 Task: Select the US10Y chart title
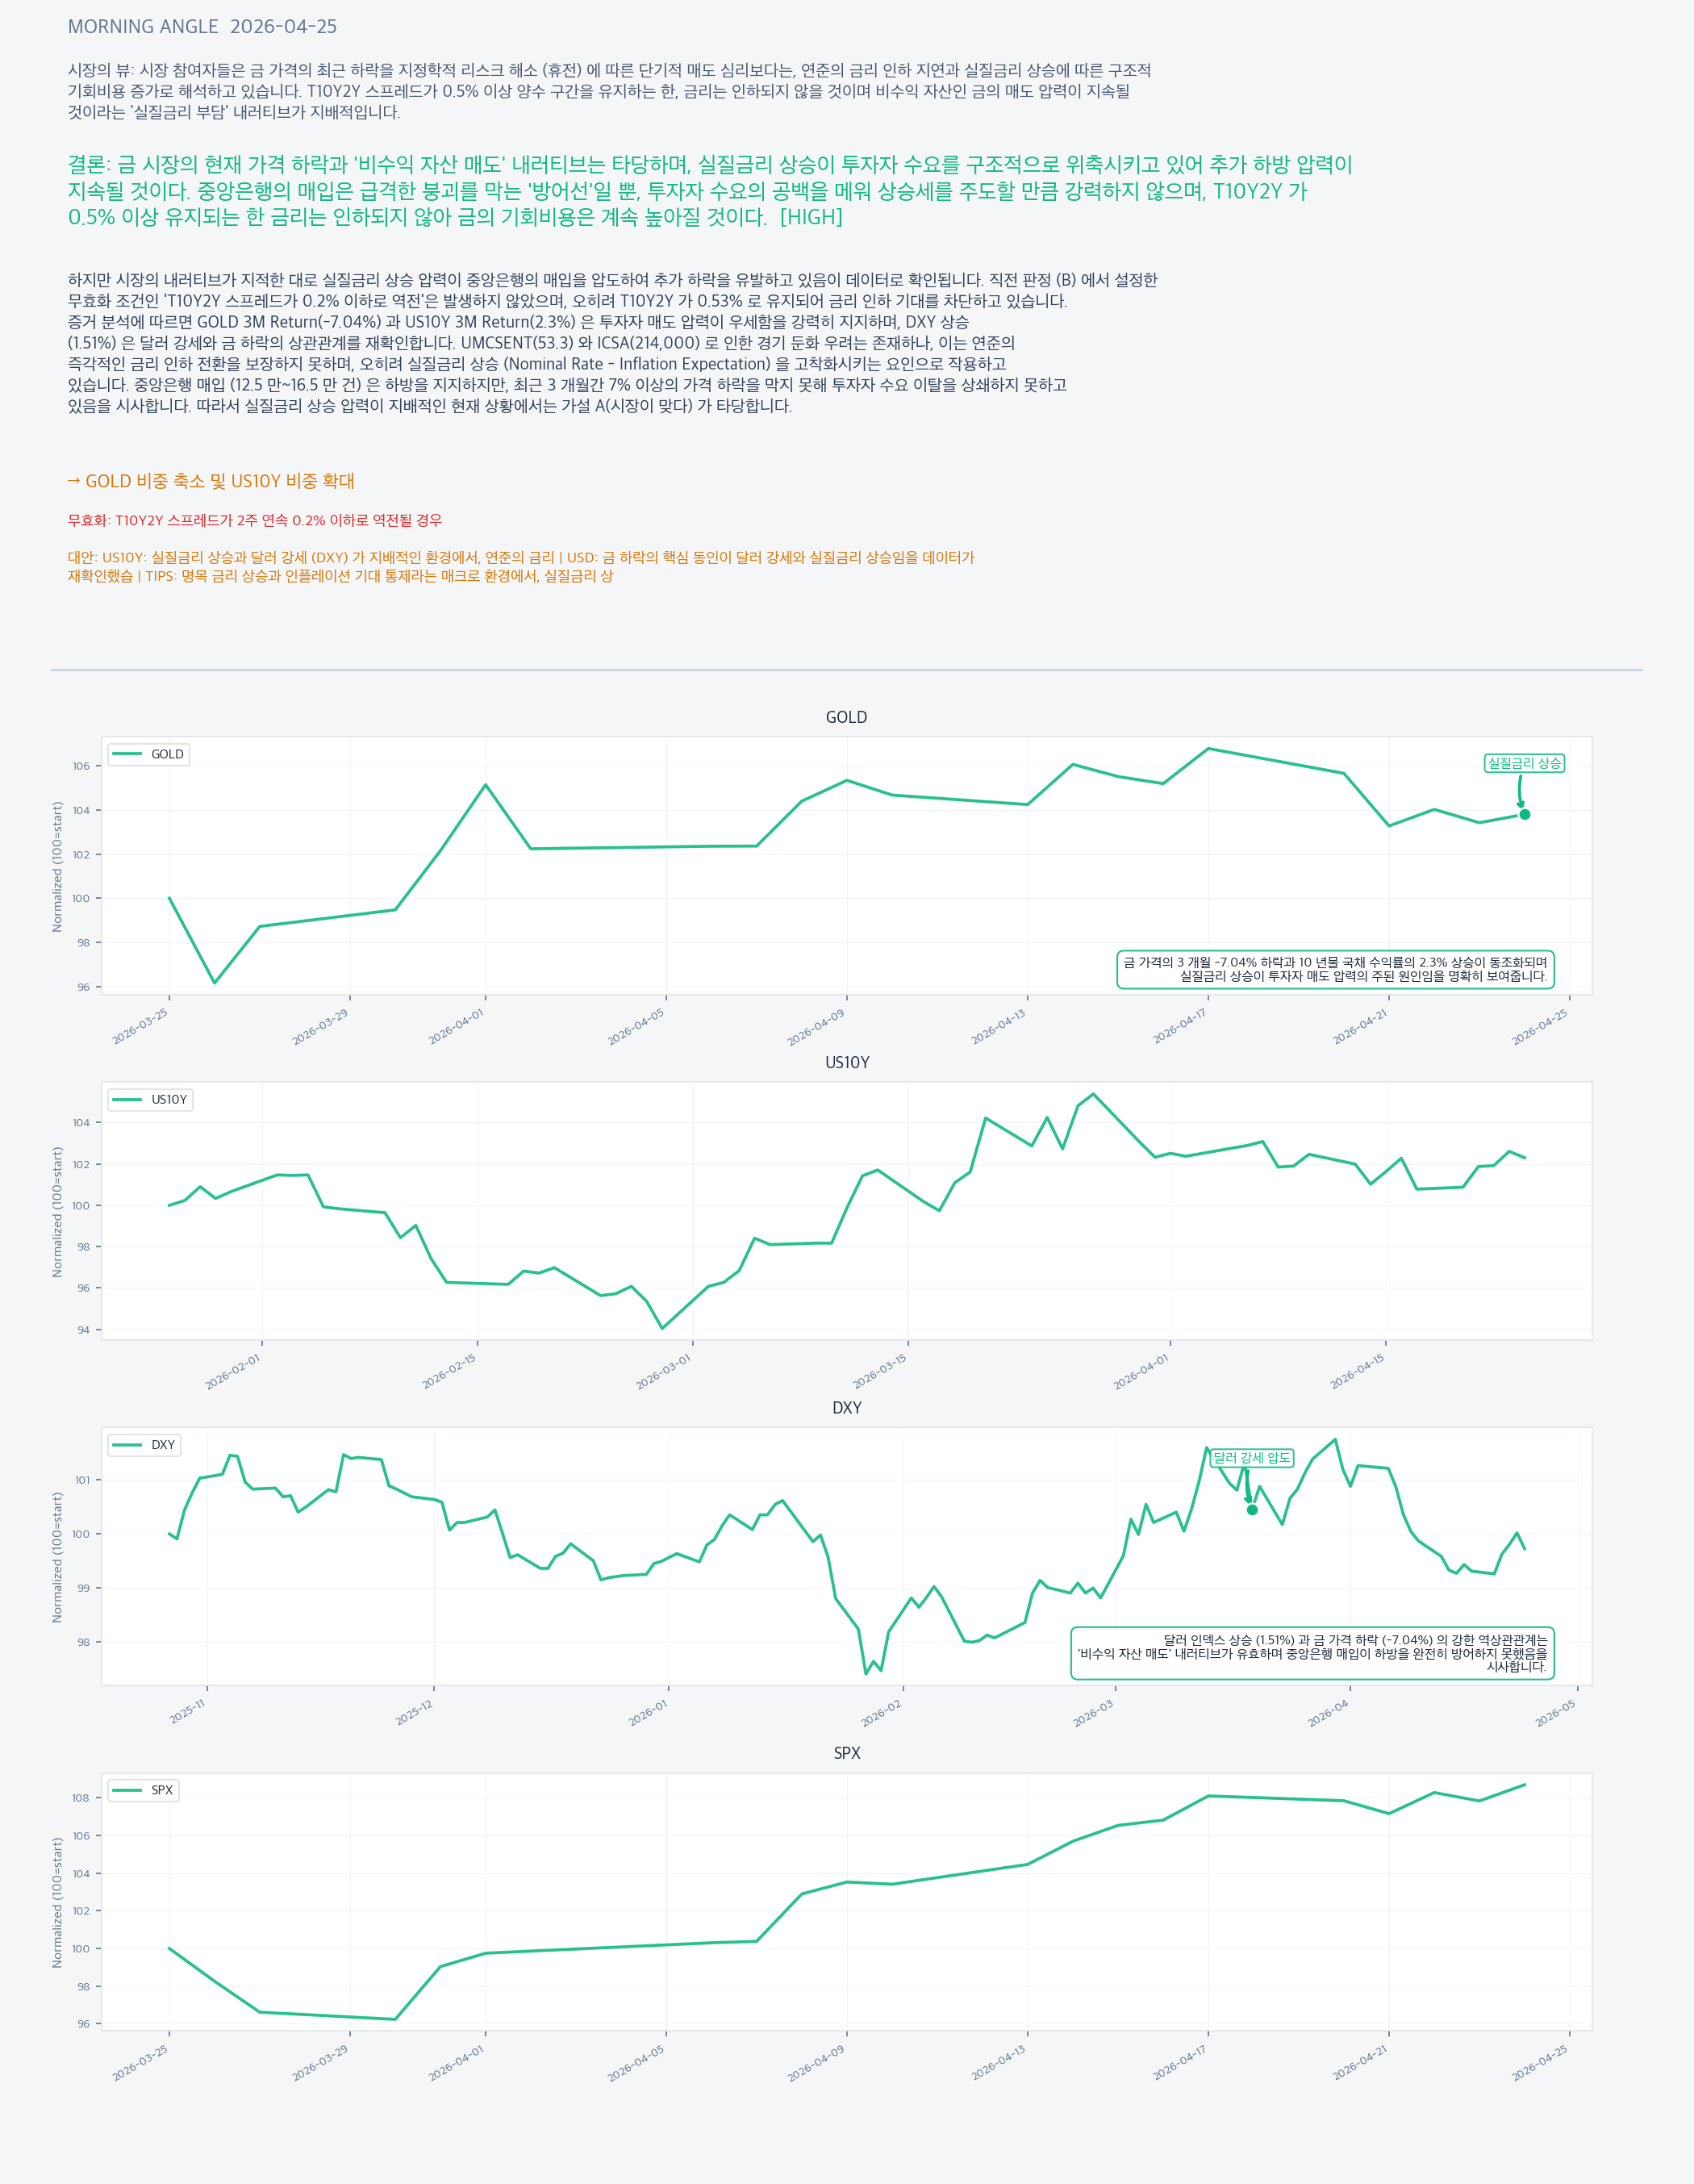pyautogui.click(x=846, y=1062)
